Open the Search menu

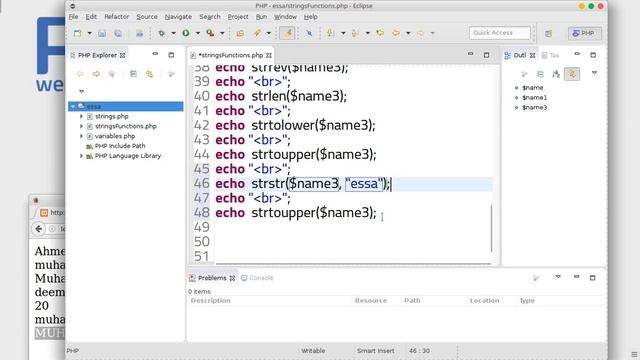pyautogui.click(x=210, y=17)
